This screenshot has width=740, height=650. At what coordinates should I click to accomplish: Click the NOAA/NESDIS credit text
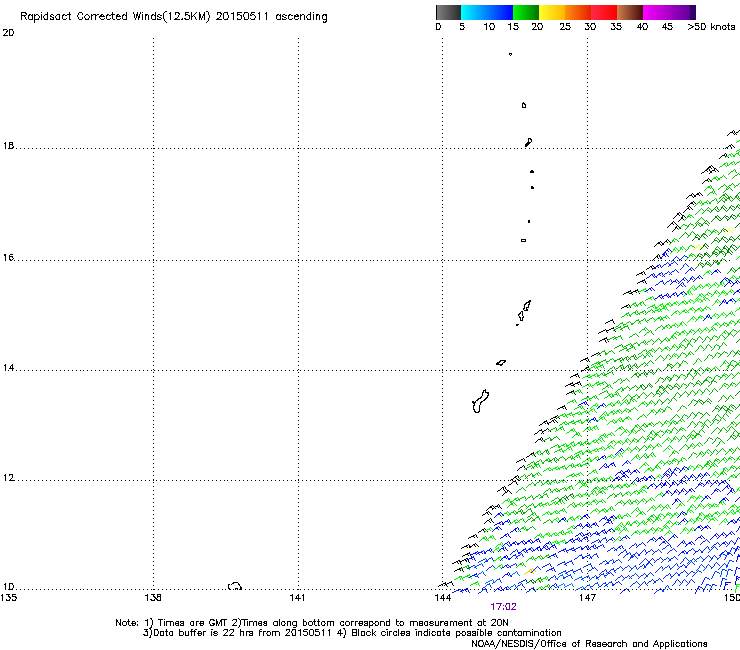click(589, 644)
